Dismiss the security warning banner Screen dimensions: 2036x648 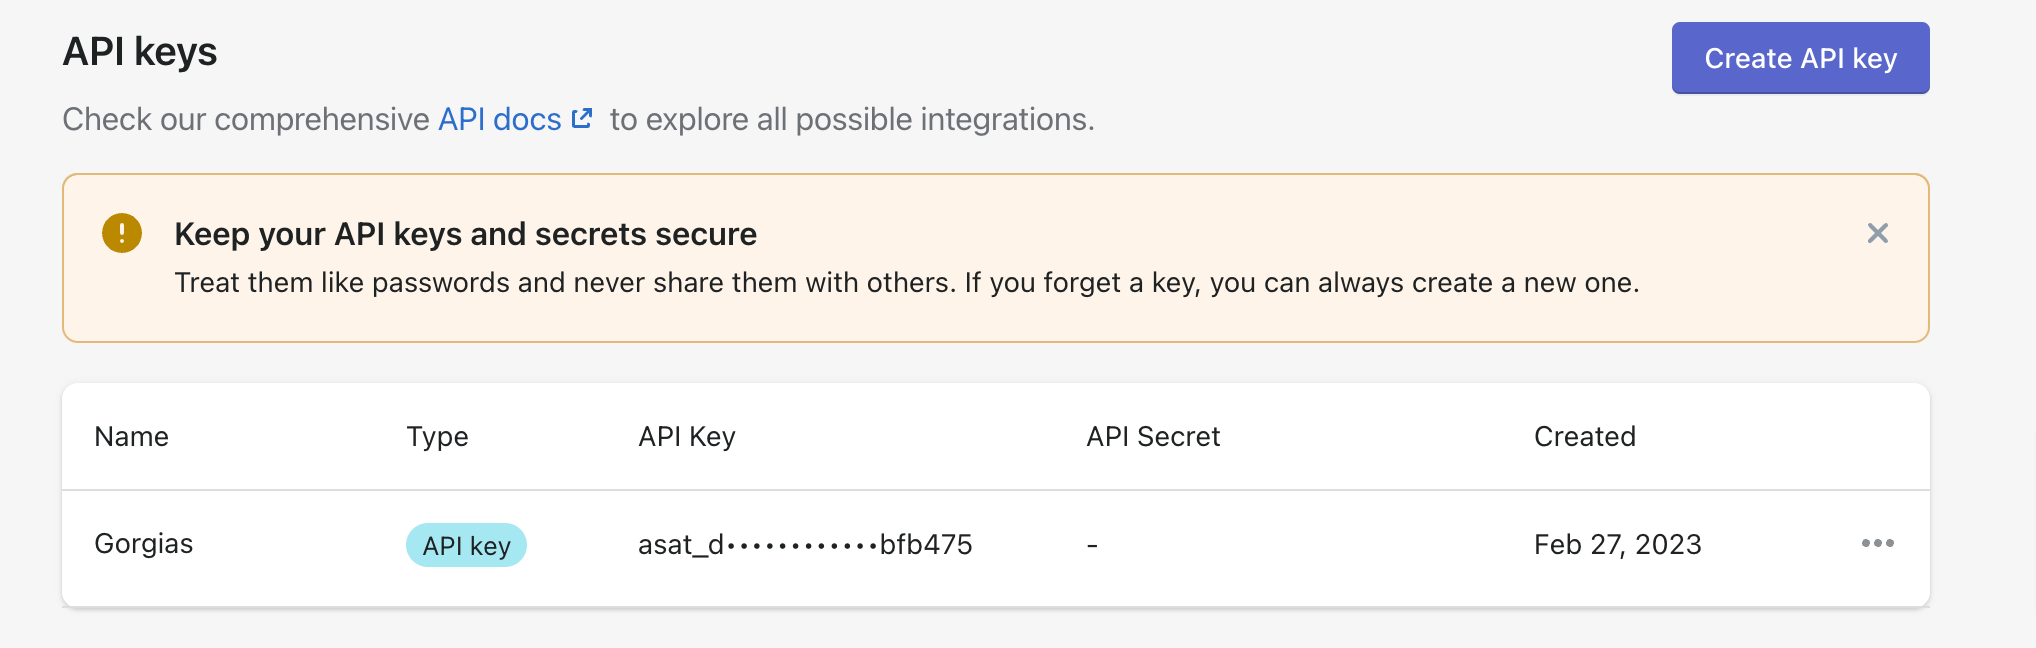(1877, 233)
